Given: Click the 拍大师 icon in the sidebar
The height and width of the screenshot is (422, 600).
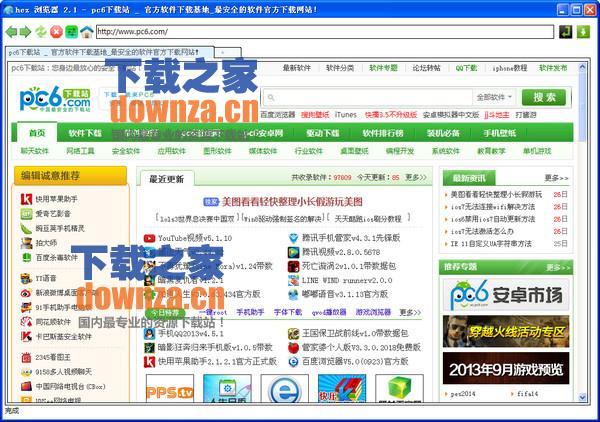Looking at the screenshot, I should (26, 243).
